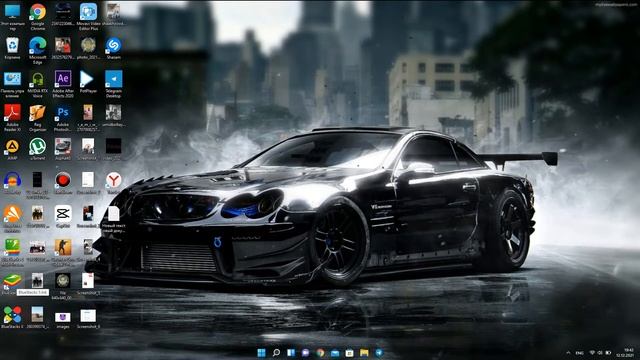Open the BlueStacks X desktop shortcut
The height and width of the screenshot is (360, 640).
click(x=12, y=315)
